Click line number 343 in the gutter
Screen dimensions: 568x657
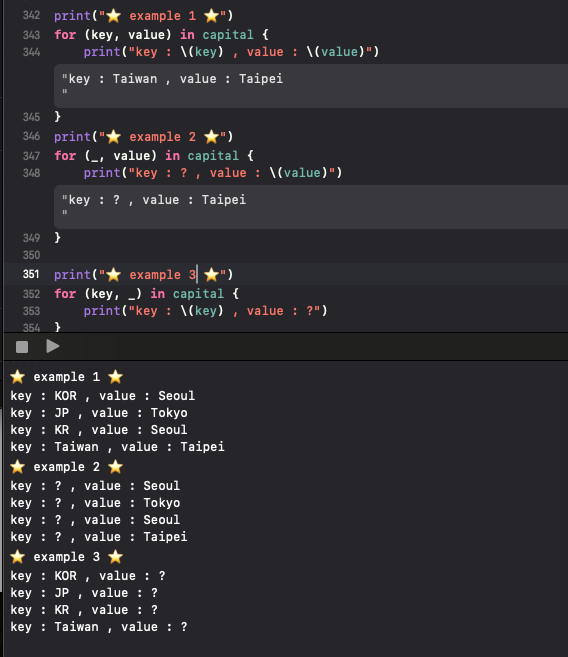pos(31,35)
